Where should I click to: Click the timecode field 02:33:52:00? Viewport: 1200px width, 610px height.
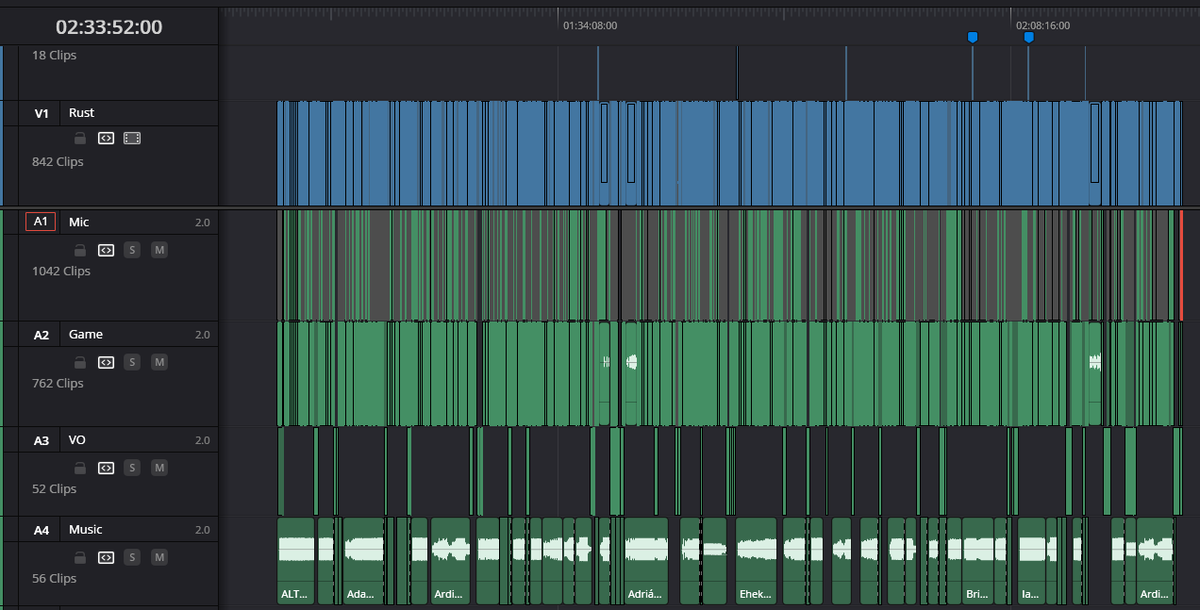click(109, 27)
